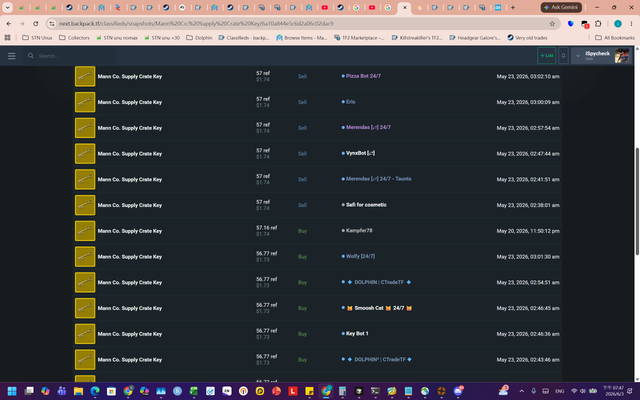Image resolution: width=640 pixels, height=400 pixels.
Task: Open the key icon in the Key Bot 1 row
Action: point(85,333)
